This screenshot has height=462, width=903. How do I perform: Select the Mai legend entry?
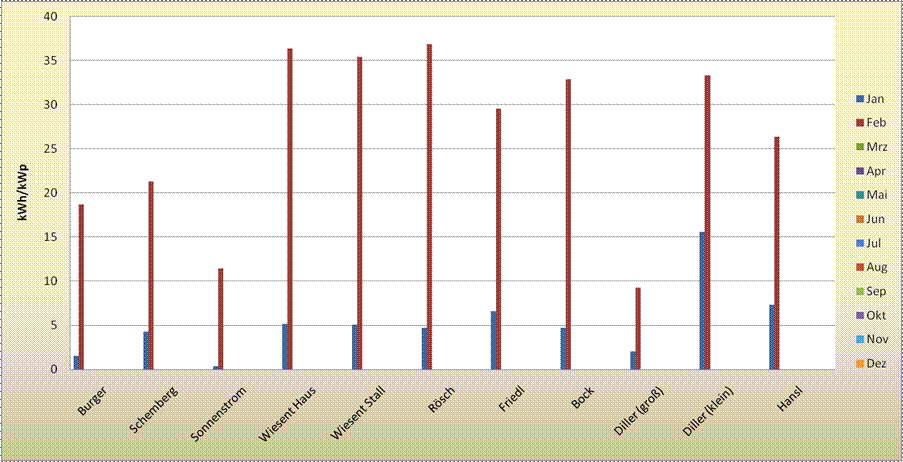coord(872,195)
